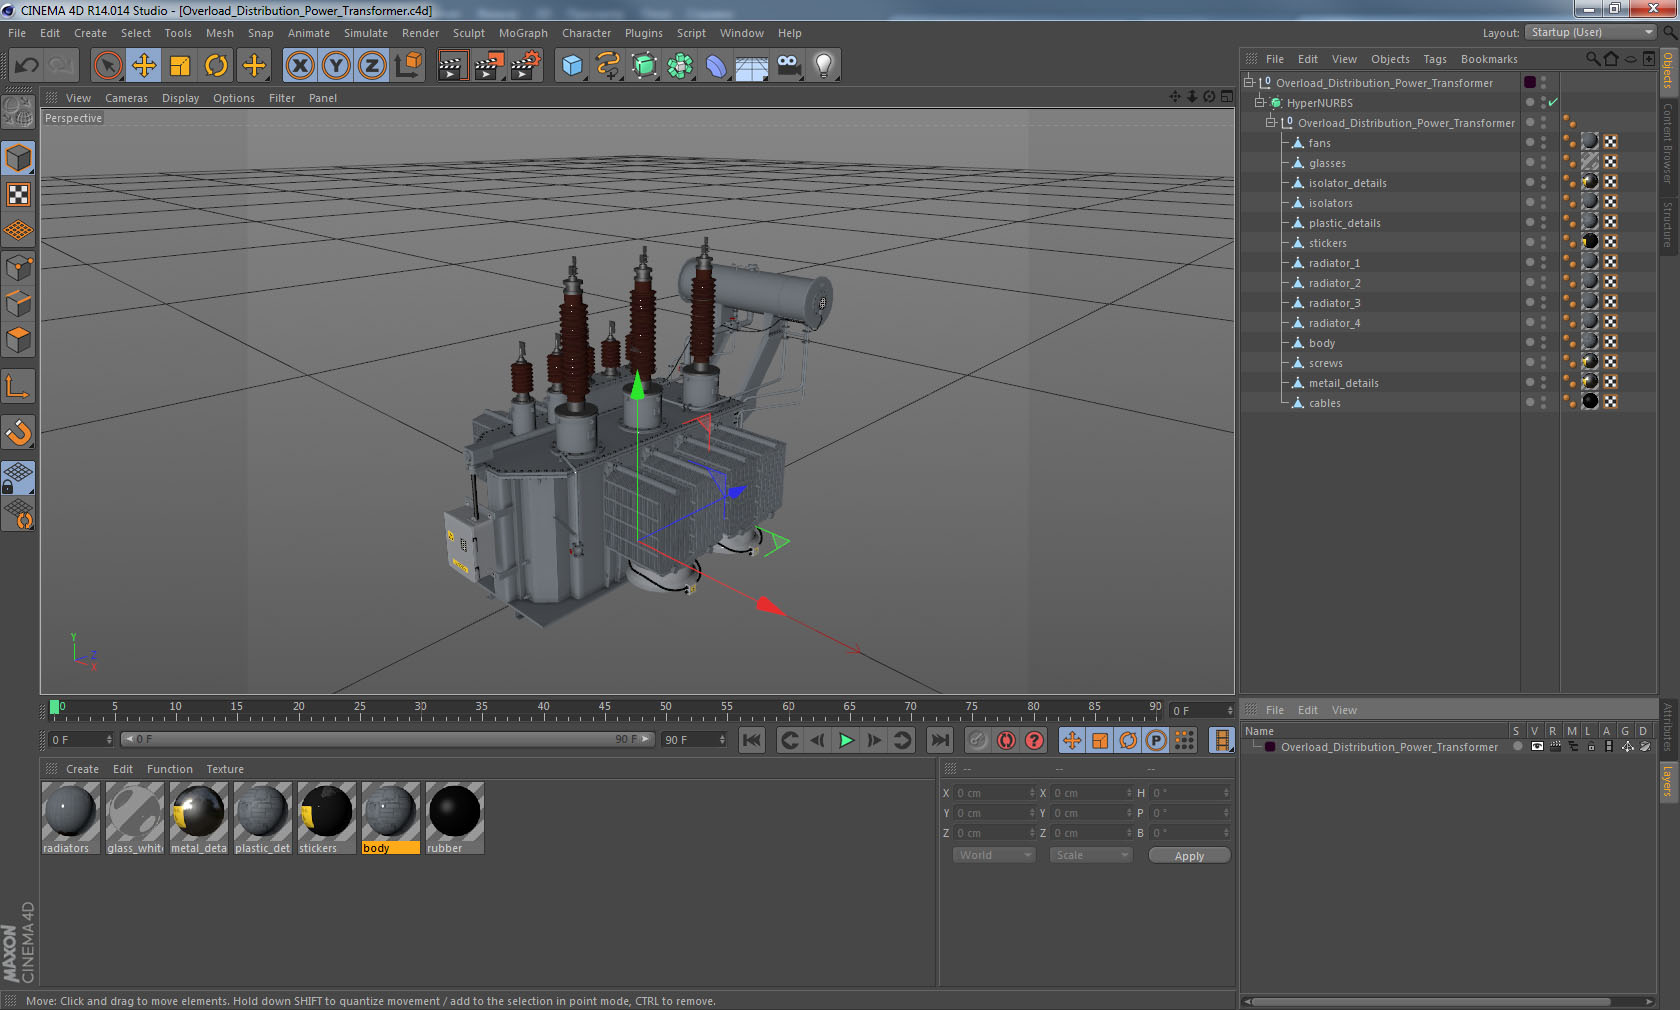Toggle autokeying button
Viewport: 1680px width, 1010px height.
click(1006, 740)
